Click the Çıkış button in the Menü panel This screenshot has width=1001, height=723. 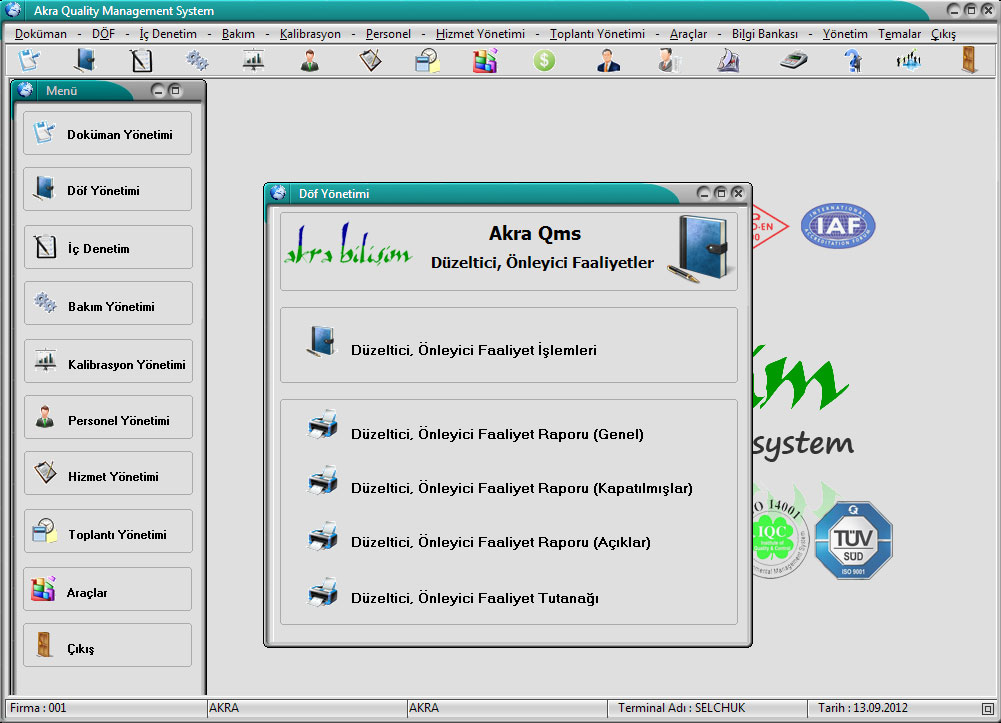click(x=107, y=645)
